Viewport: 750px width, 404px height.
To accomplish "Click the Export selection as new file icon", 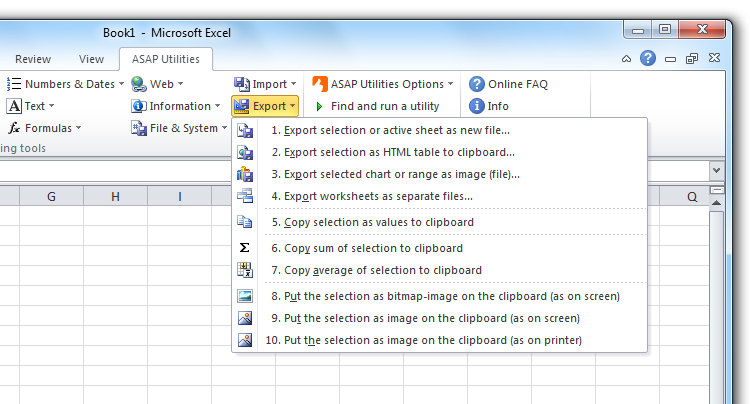I will click(245, 130).
